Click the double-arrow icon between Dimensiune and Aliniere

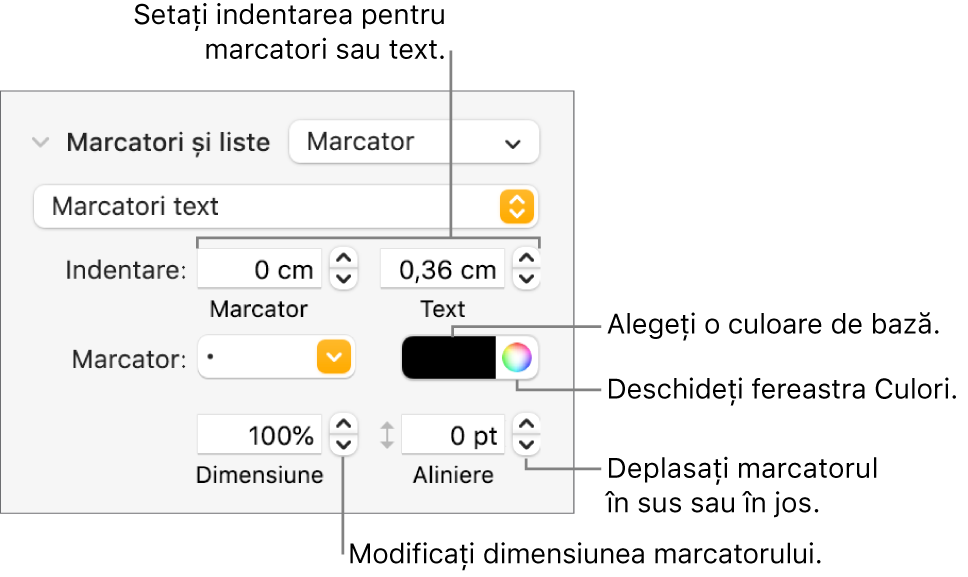pos(385,434)
